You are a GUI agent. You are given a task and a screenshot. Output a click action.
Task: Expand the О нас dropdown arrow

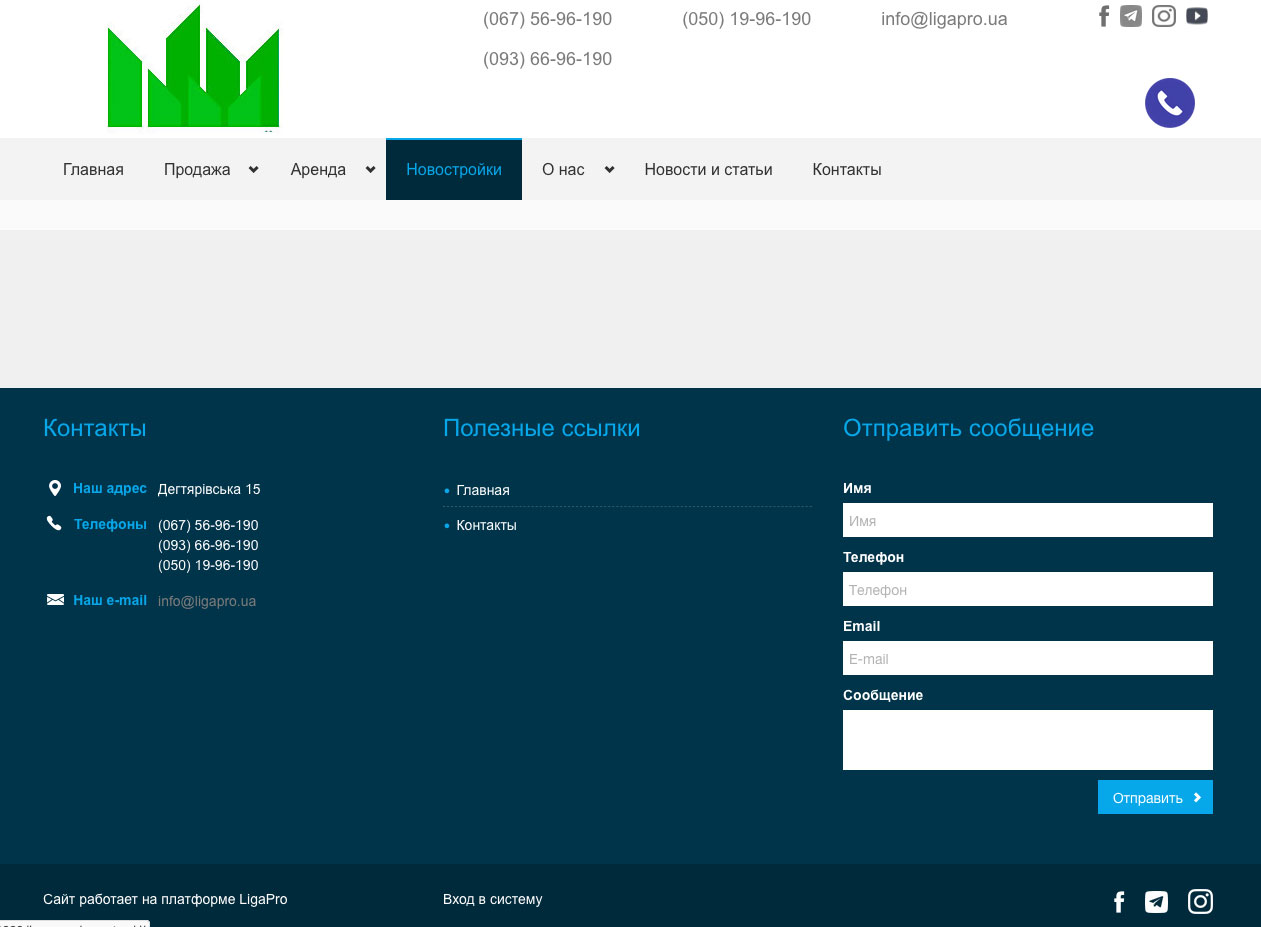(x=609, y=170)
